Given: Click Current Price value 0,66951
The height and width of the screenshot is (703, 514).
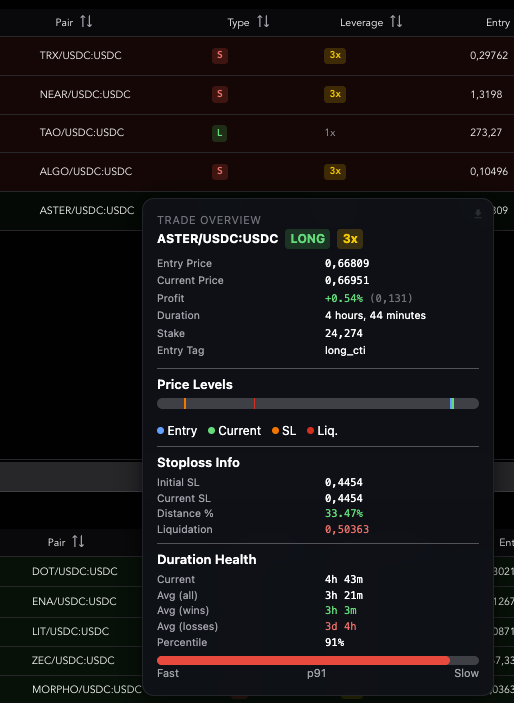Looking at the screenshot, I should (347, 281).
